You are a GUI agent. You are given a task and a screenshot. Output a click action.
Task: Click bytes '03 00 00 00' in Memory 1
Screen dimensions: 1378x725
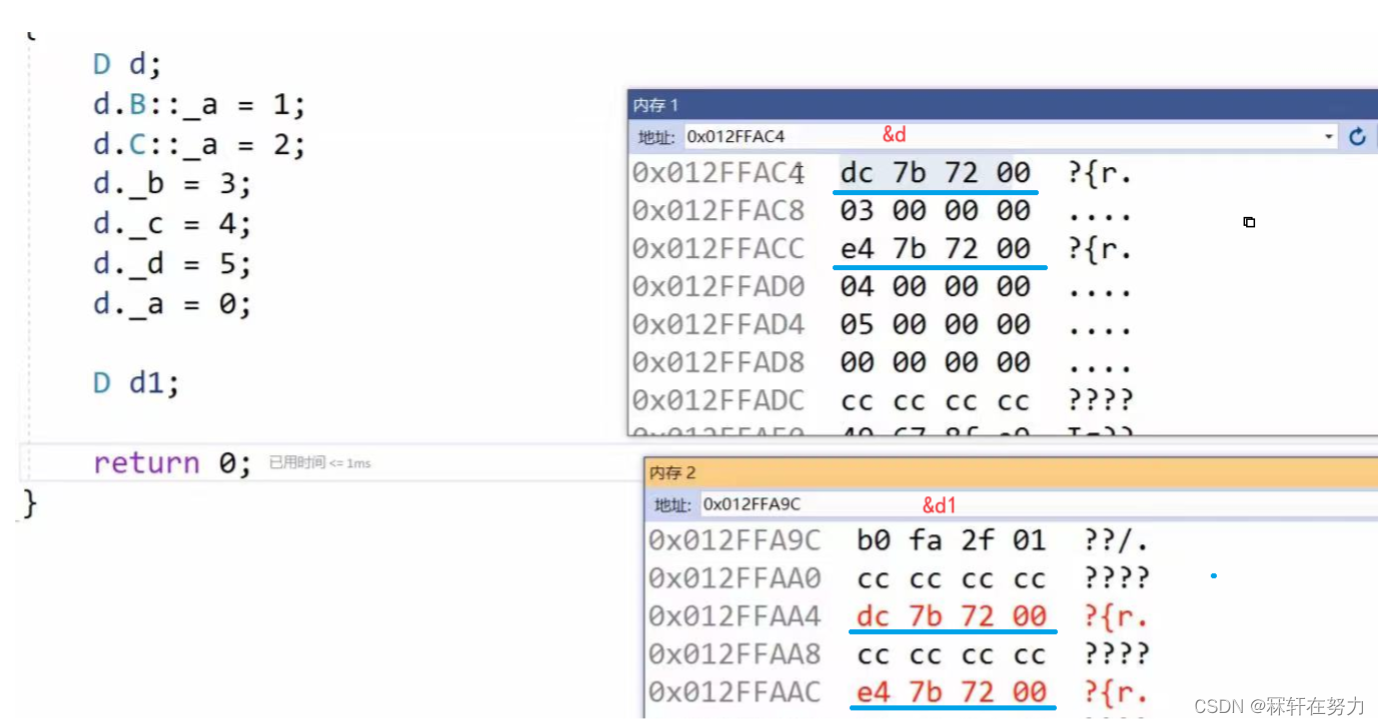[x=935, y=211]
